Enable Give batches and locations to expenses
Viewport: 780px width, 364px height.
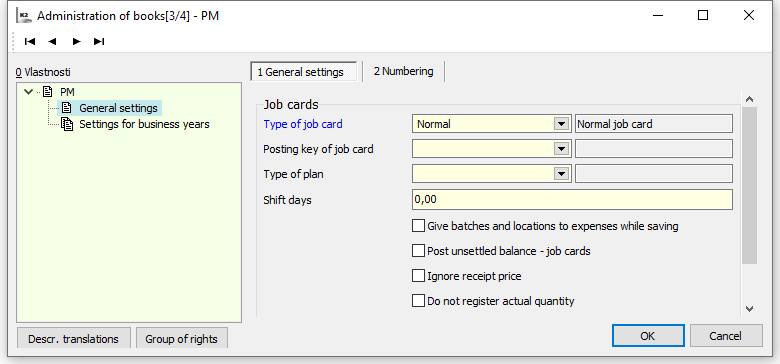[x=418, y=226]
